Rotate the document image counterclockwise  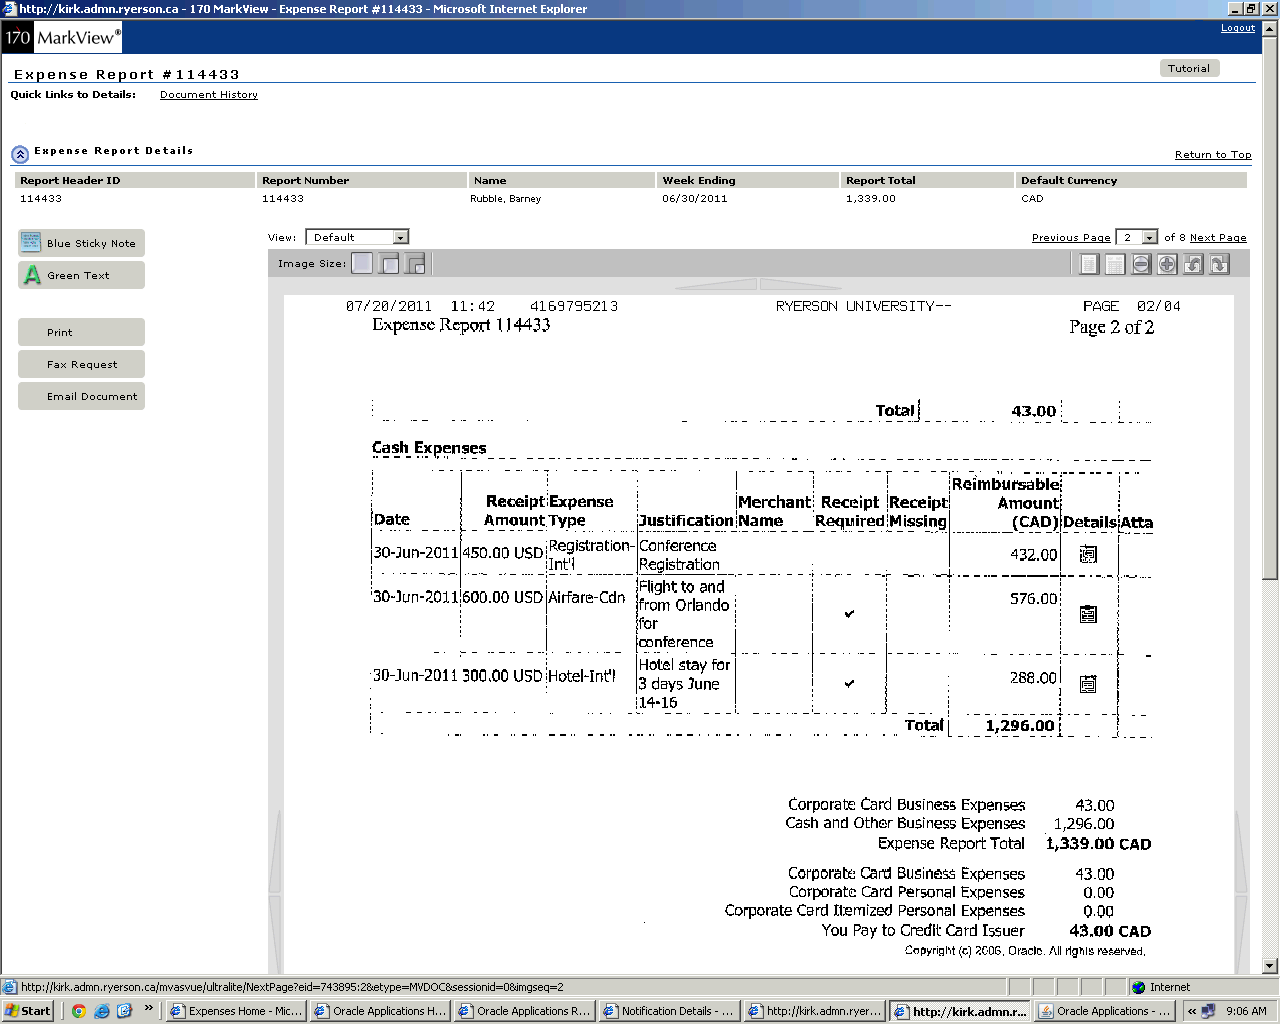1193,264
